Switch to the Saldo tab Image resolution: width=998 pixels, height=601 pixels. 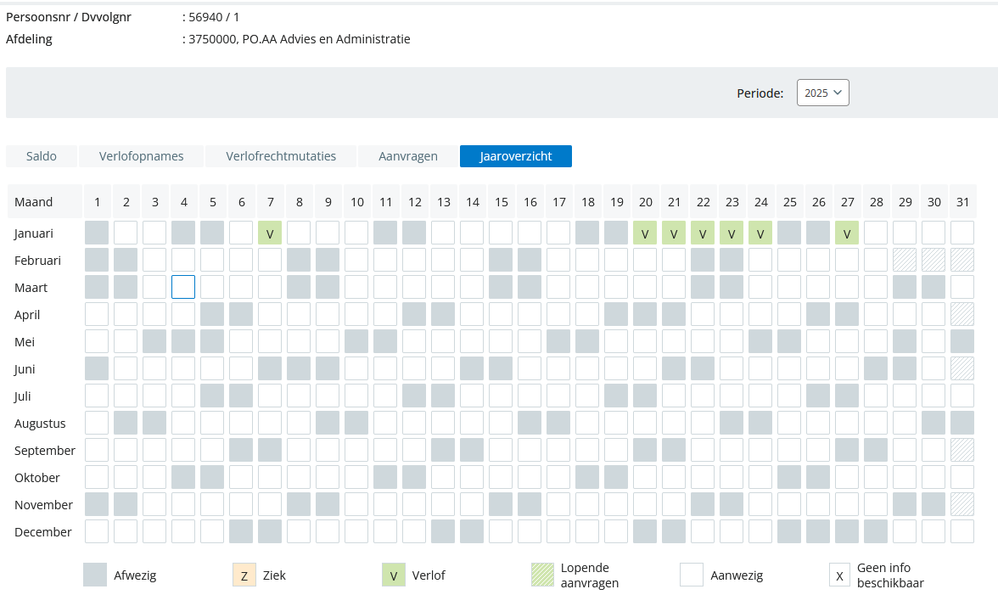(x=41, y=156)
